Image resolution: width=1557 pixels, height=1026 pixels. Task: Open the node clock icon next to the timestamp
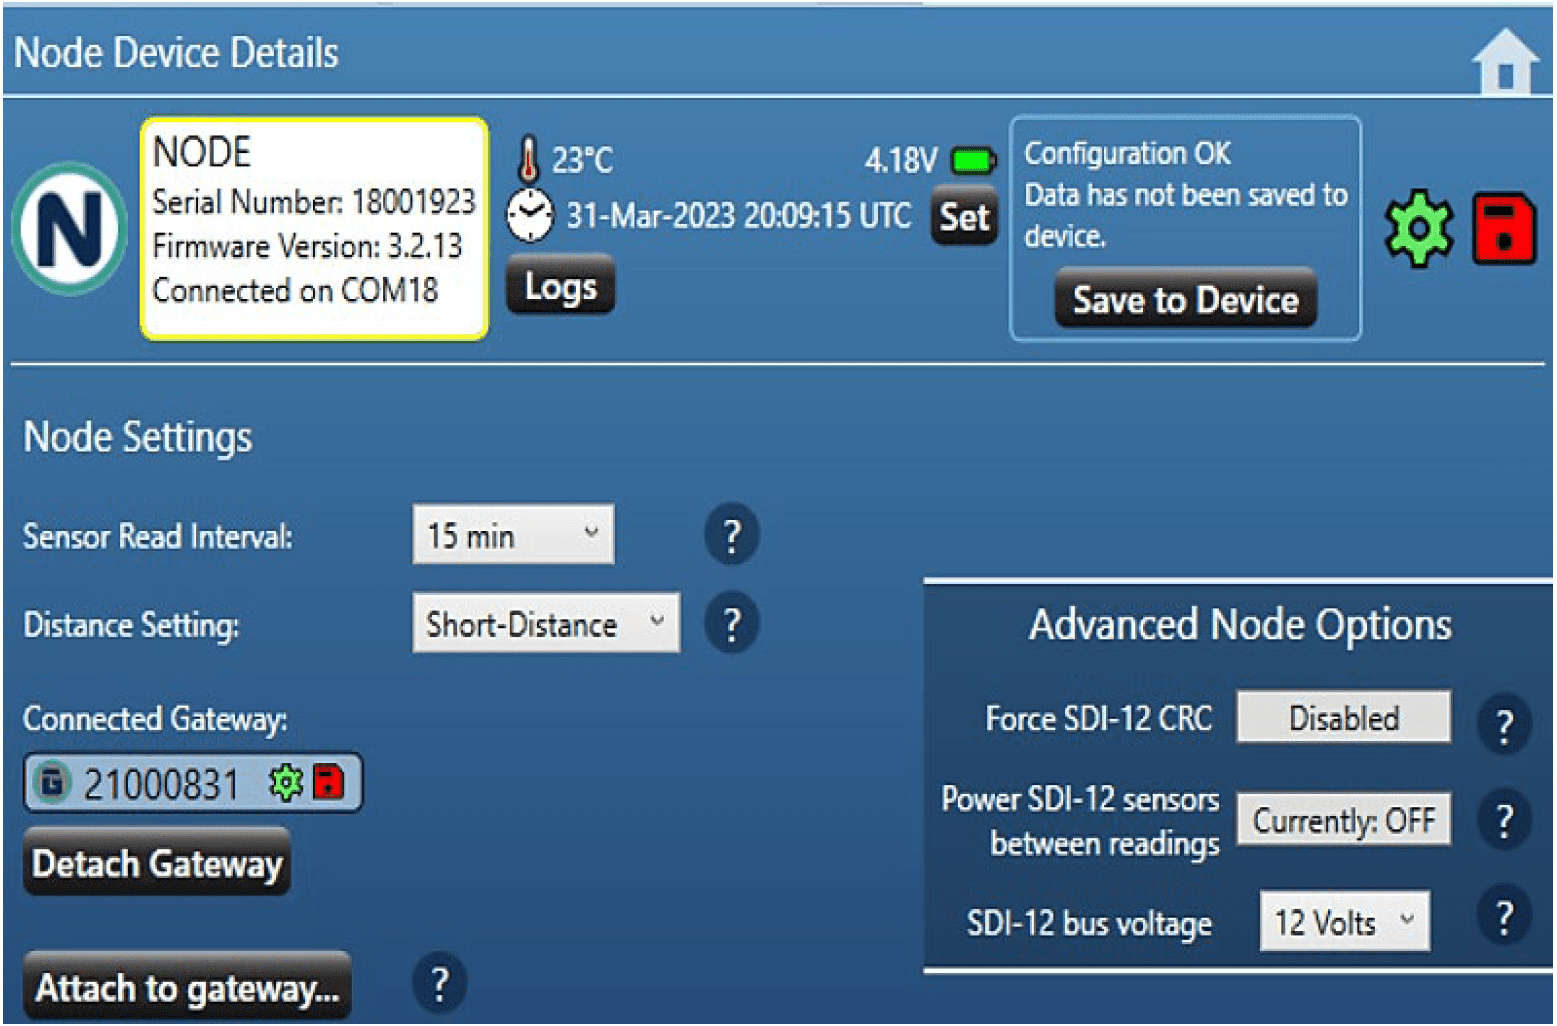530,213
